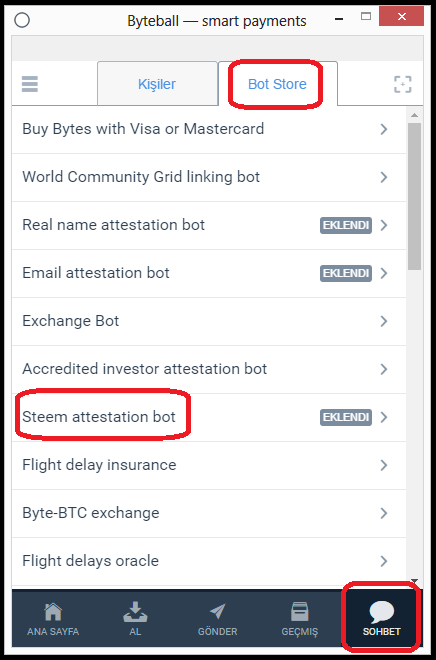Open the hamburger menu icon

point(29,84)
